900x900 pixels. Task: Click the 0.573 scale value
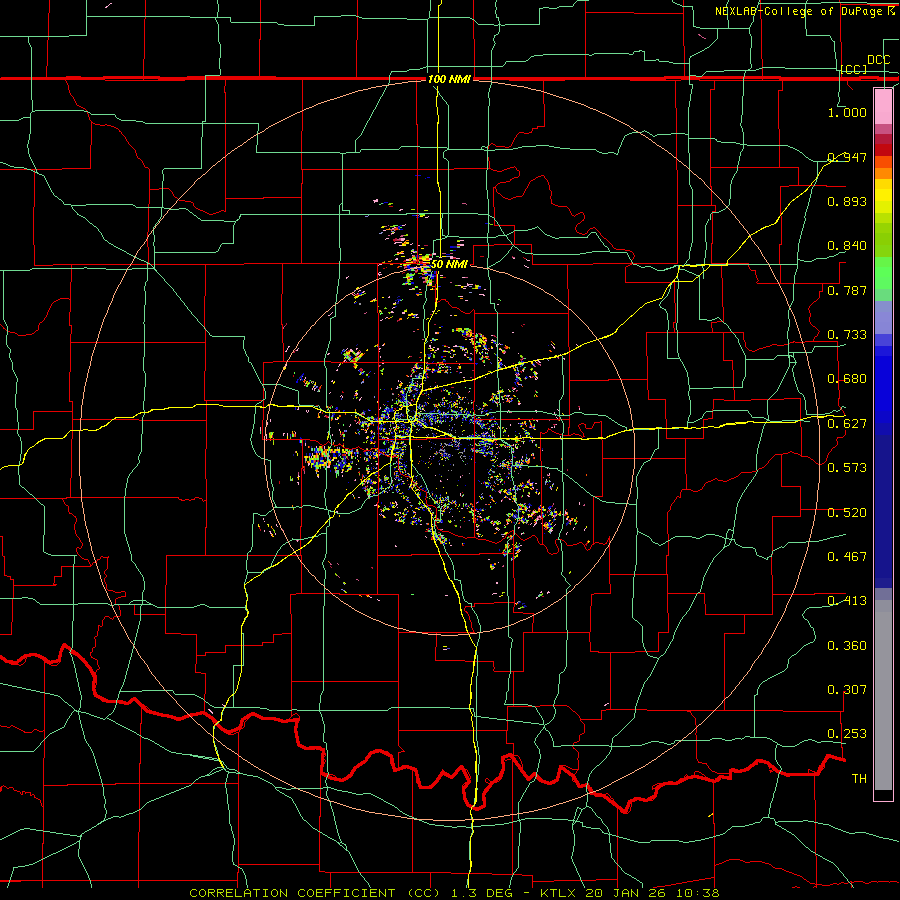point(847,468)
